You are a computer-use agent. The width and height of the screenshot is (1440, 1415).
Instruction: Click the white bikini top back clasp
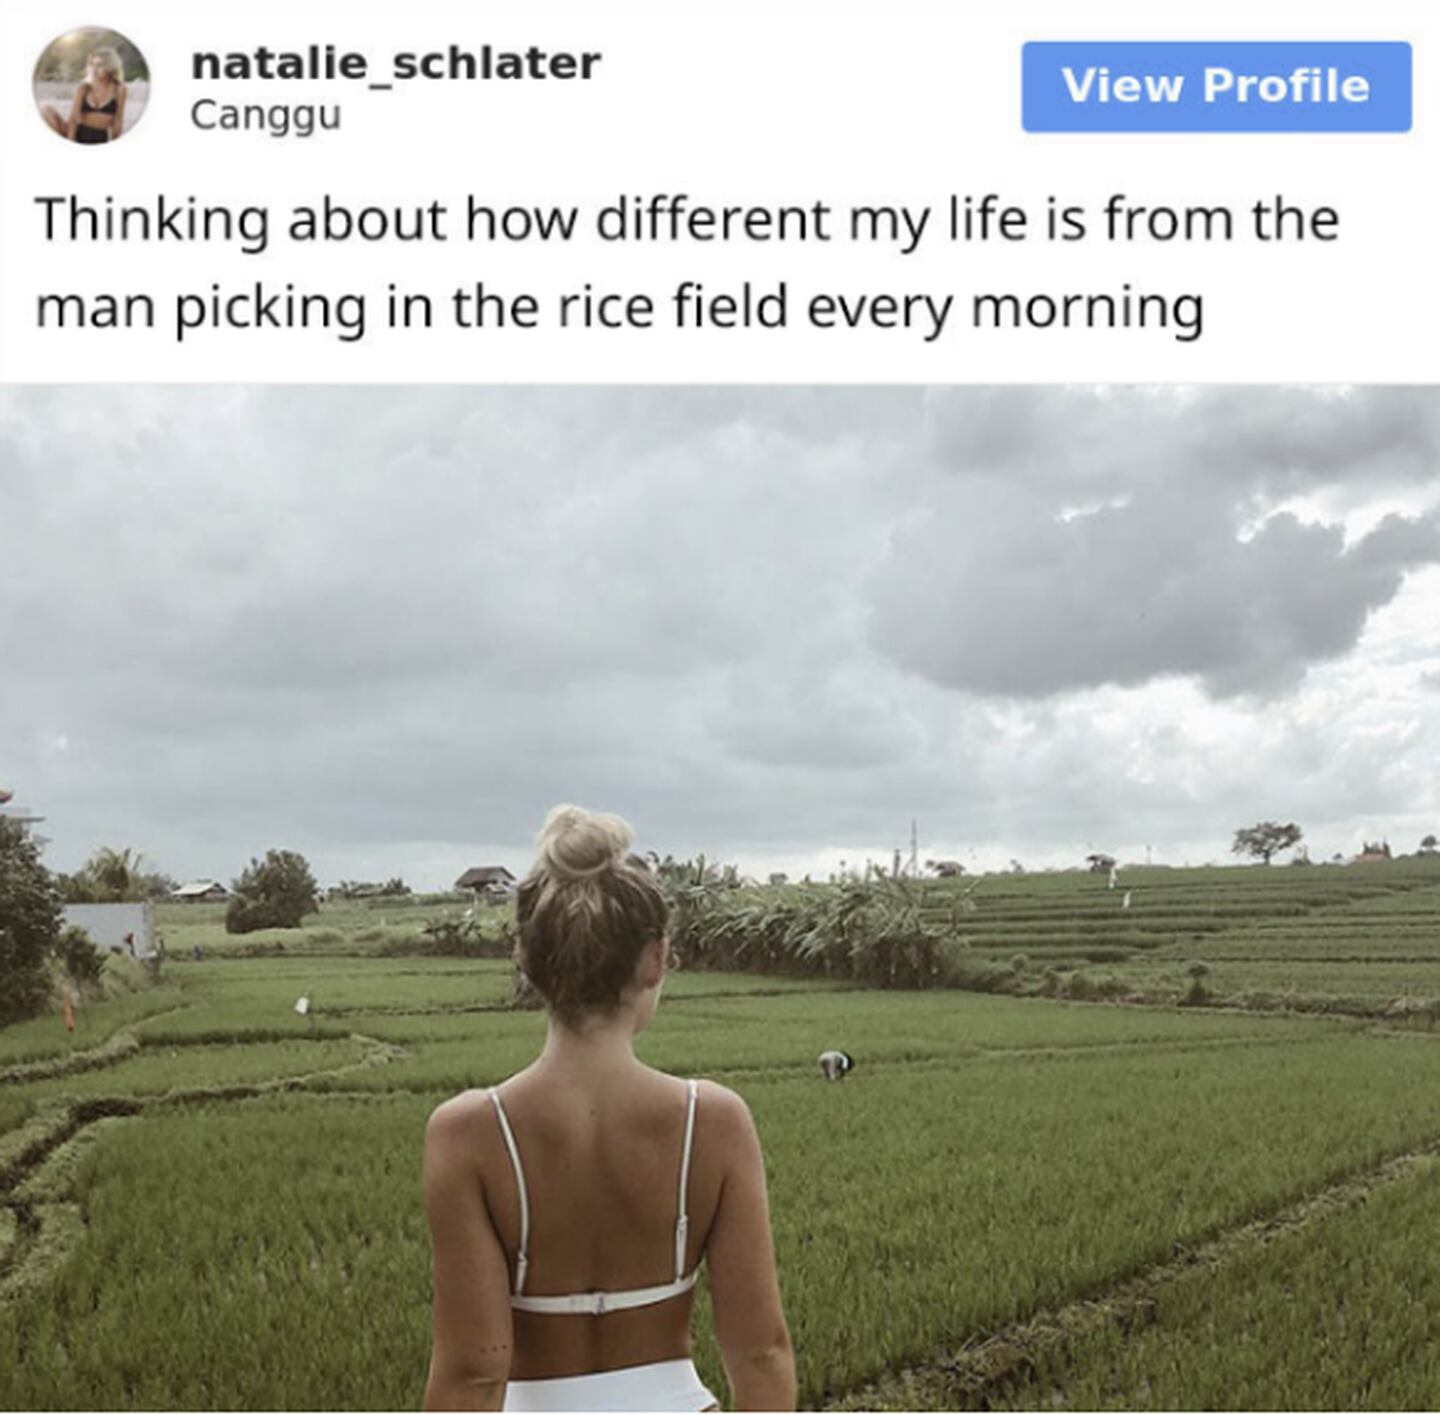(600, 1304)
